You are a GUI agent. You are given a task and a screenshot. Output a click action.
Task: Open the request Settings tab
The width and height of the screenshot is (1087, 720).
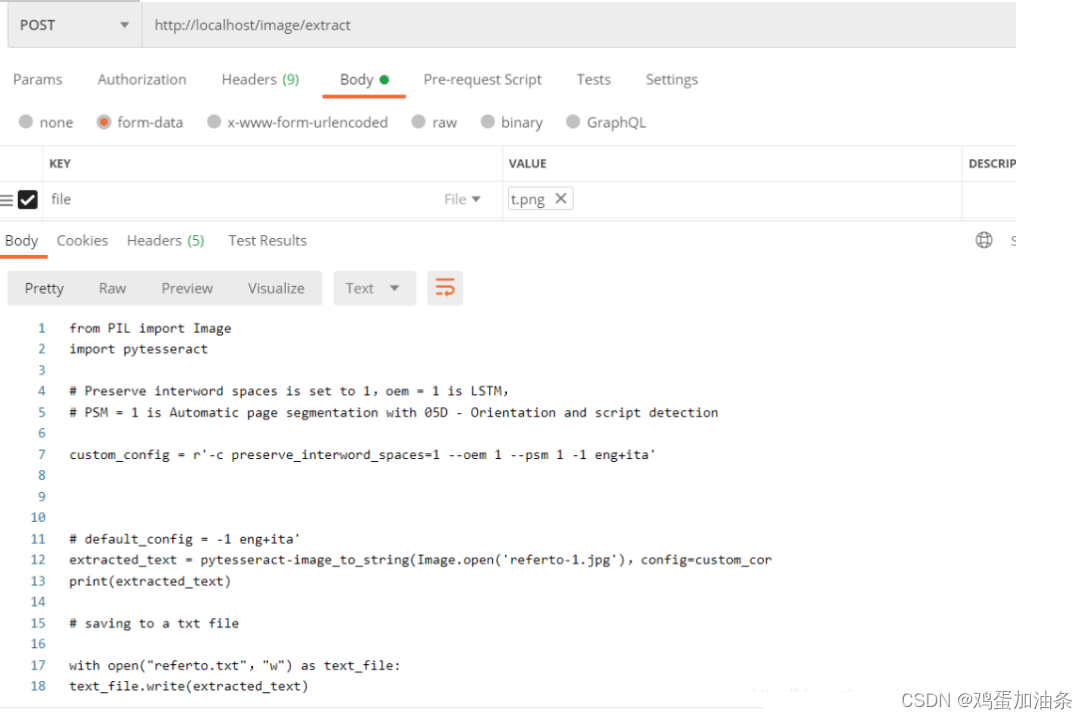(672, 80)
